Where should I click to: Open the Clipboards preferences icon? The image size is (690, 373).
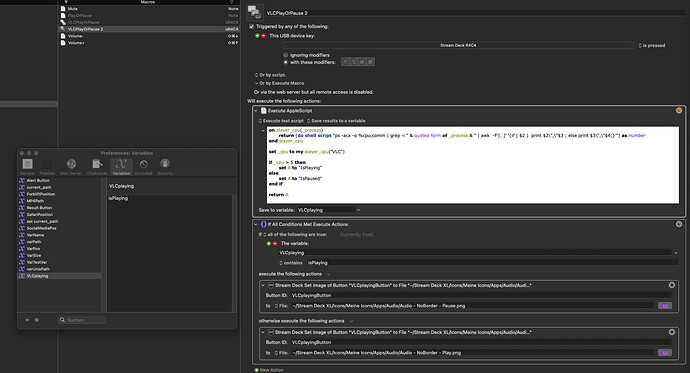(x=97, y=167)
